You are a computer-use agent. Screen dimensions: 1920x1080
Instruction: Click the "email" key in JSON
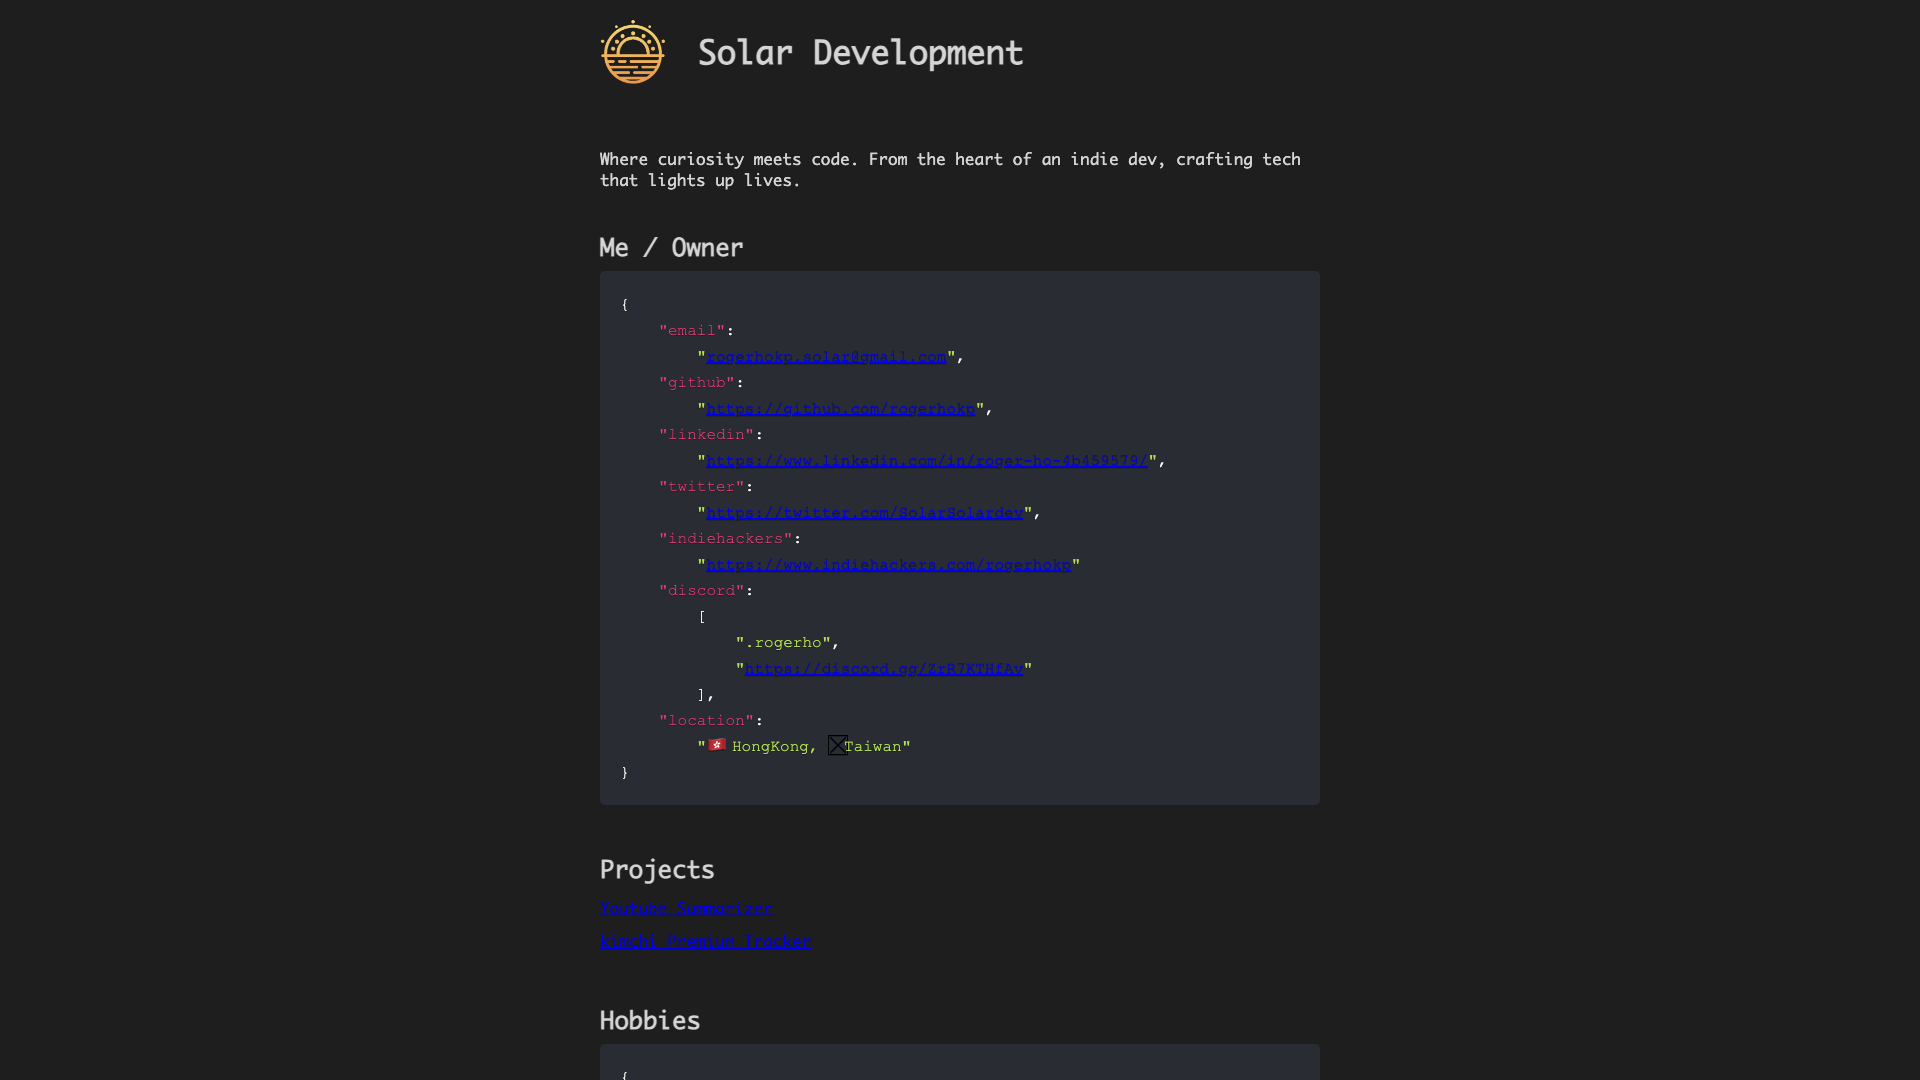[692, 331]
